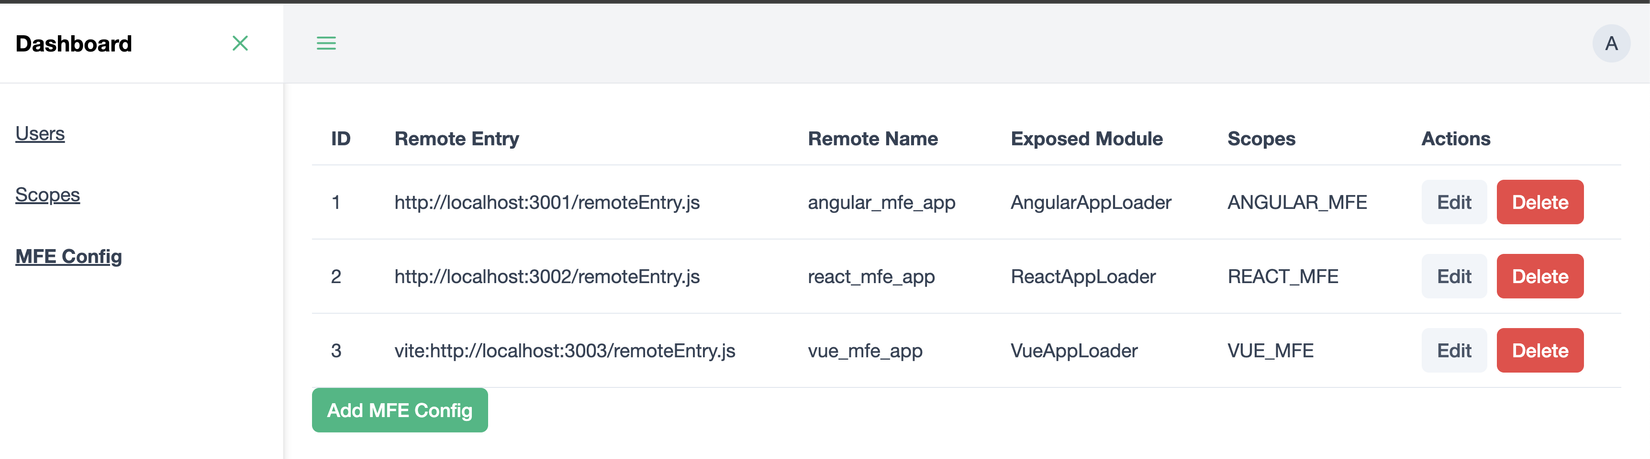Image resolution: width=1650 pixels, height=459 pixels.
Task: Toggle the hamburger menu icon
Action: (x=326, y=43)
